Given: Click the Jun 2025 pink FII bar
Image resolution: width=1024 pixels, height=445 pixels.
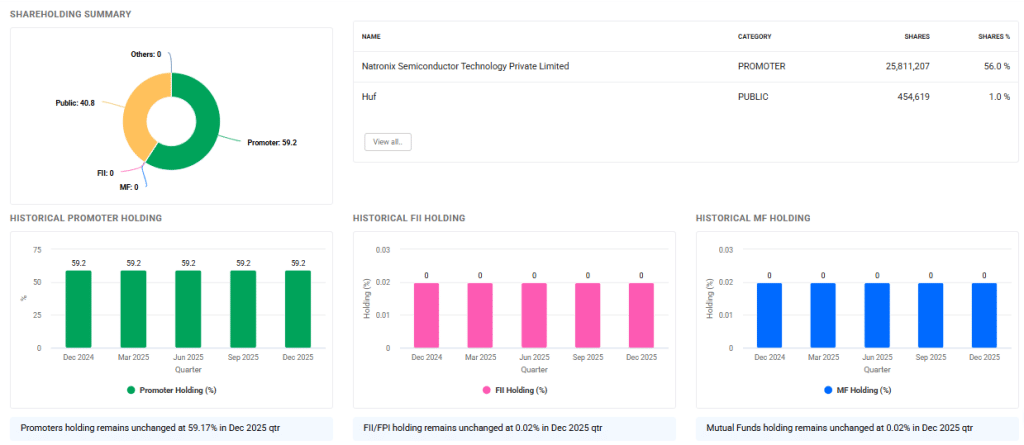Looking at the screenshot, I should click(x=534, y=315).
